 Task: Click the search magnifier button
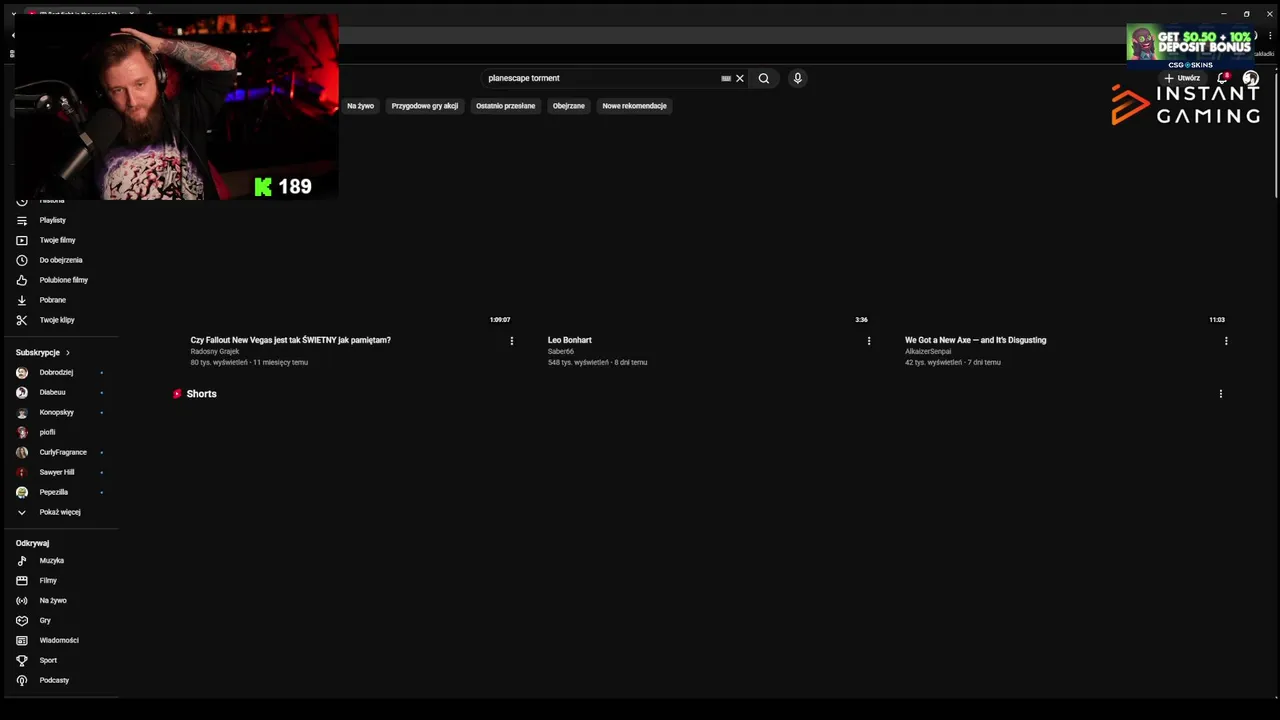tap(764, 78)
